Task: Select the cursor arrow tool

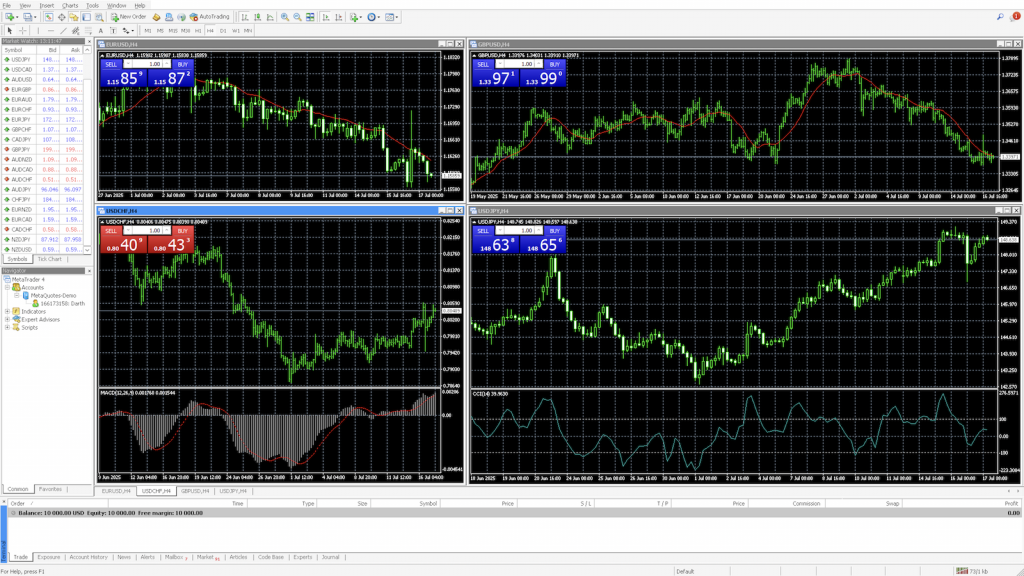Action: click(x=10, y=31)
